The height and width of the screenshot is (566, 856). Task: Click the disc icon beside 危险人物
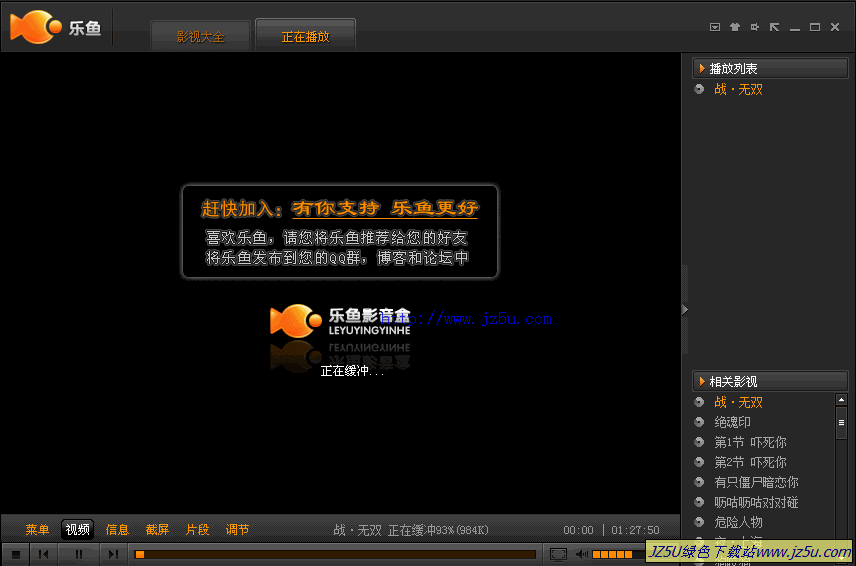pyautogui.click(x=699, y=522)
